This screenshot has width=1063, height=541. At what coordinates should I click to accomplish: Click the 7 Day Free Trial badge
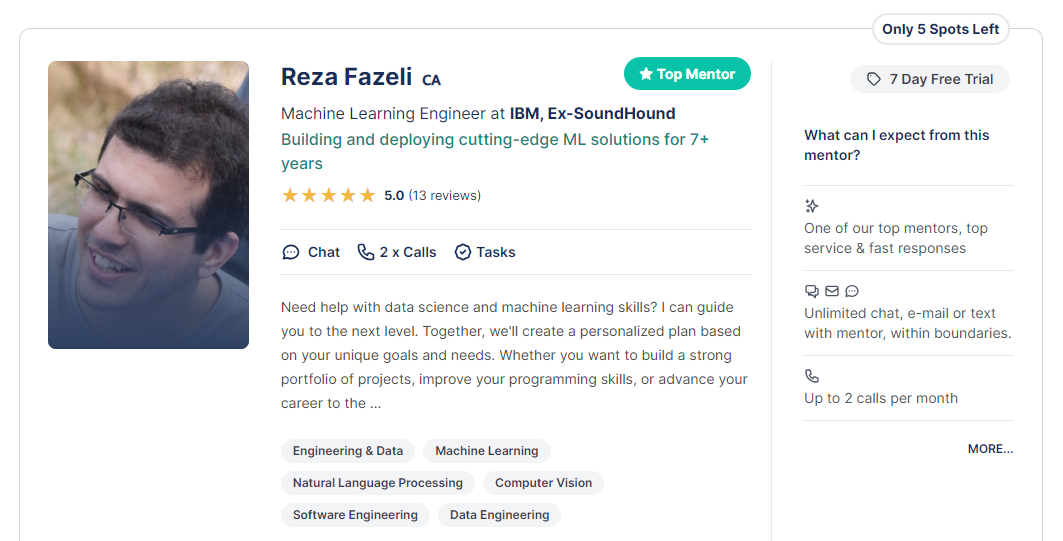pos(929,79)
